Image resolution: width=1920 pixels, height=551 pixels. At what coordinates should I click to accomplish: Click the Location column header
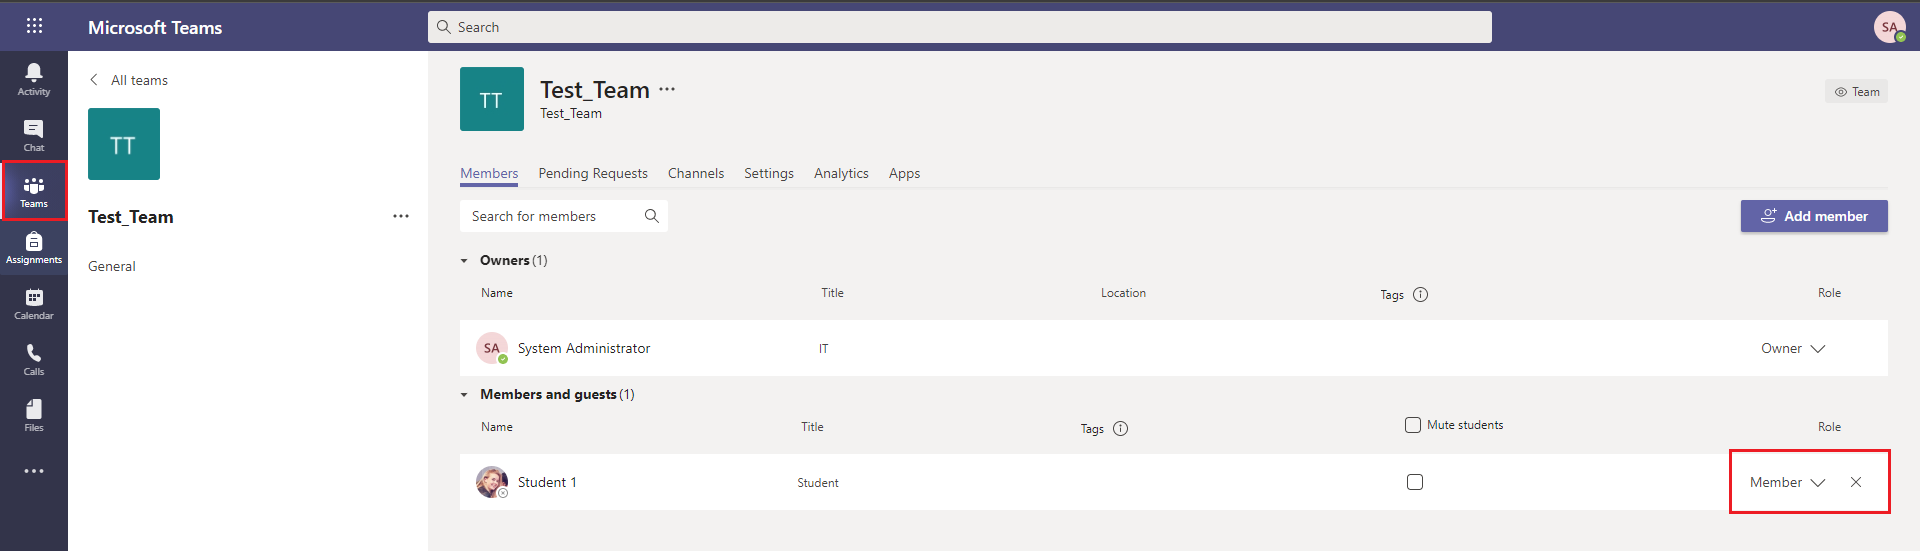click(1124, 293)
